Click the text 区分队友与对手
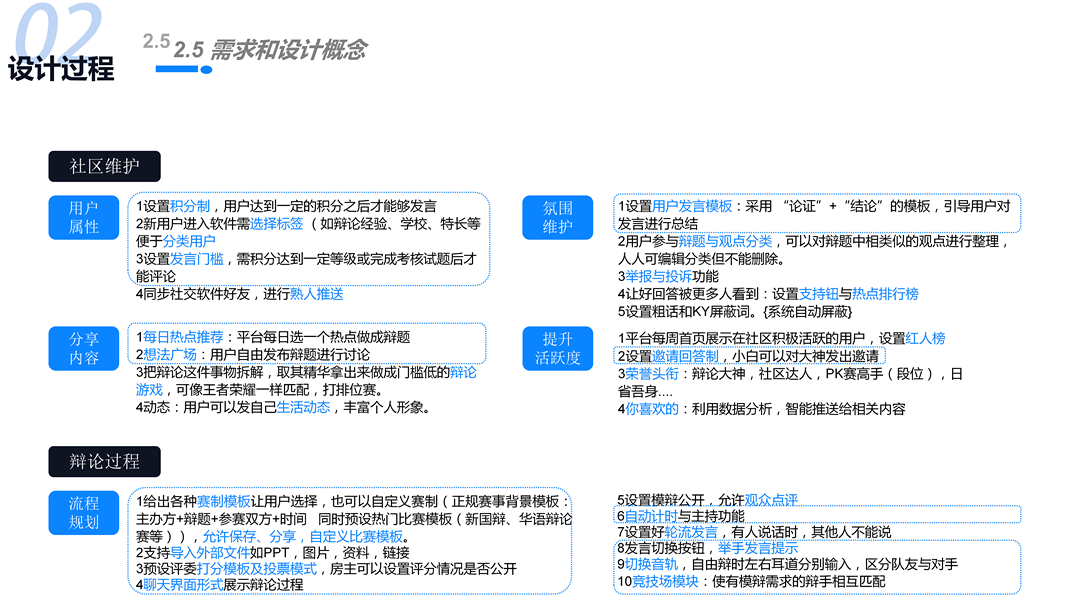This screenshot has width=1067, height=600. click(911, 564)
